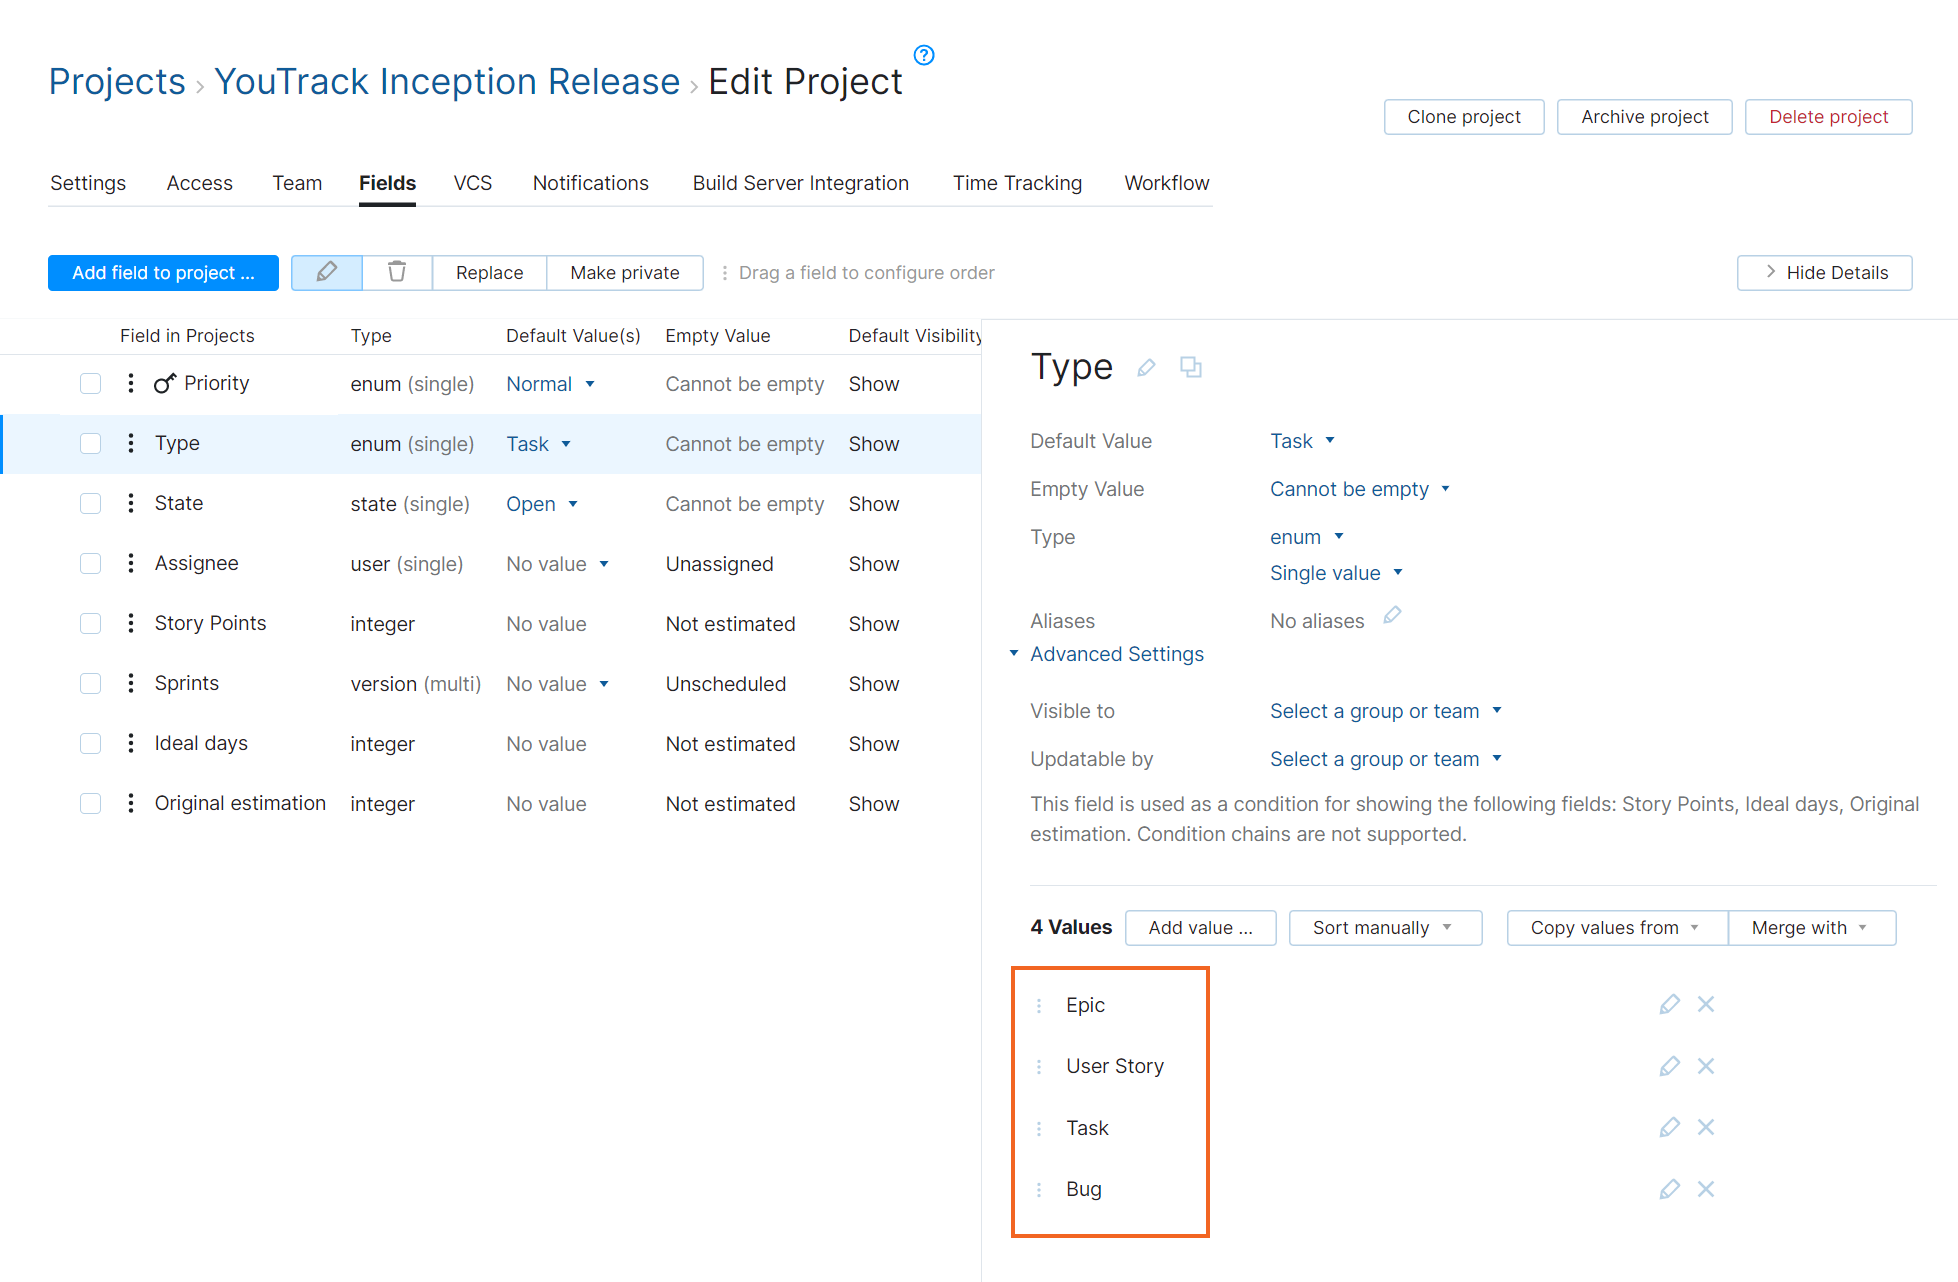The width and height of the screenshot is (1958, 1282).
Task: Open the edit field pencil icon in toolbar
Action: (x=326, y=272)
